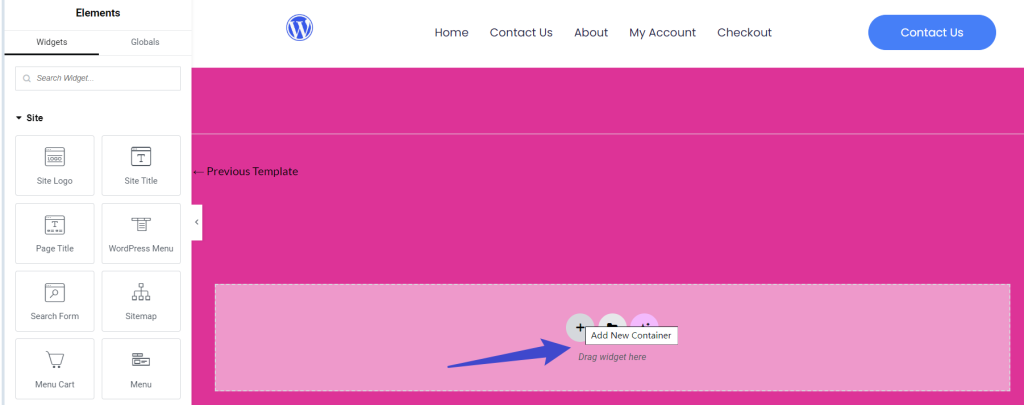Screen dimensions: 1024x405
Task: Add the Site Title widget
Action: click(x=141, y=165)
